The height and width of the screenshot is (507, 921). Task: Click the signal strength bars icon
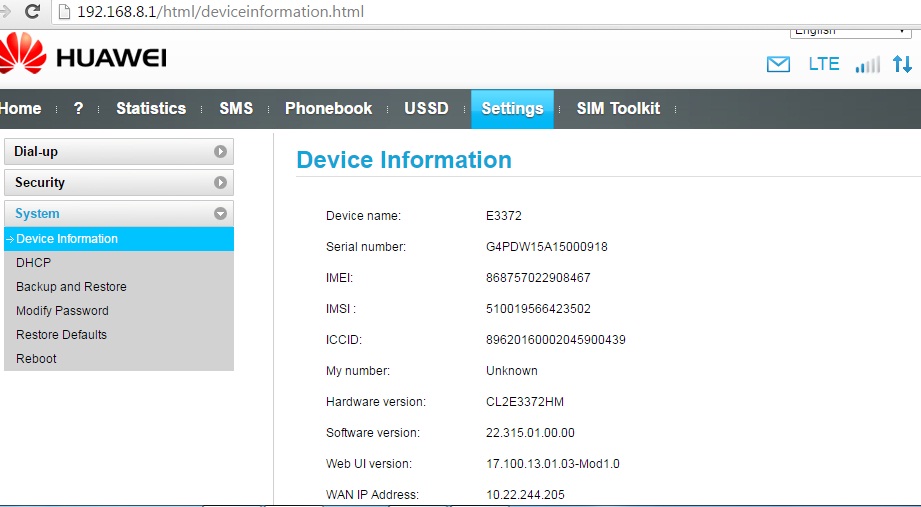[x=868, y=64]
